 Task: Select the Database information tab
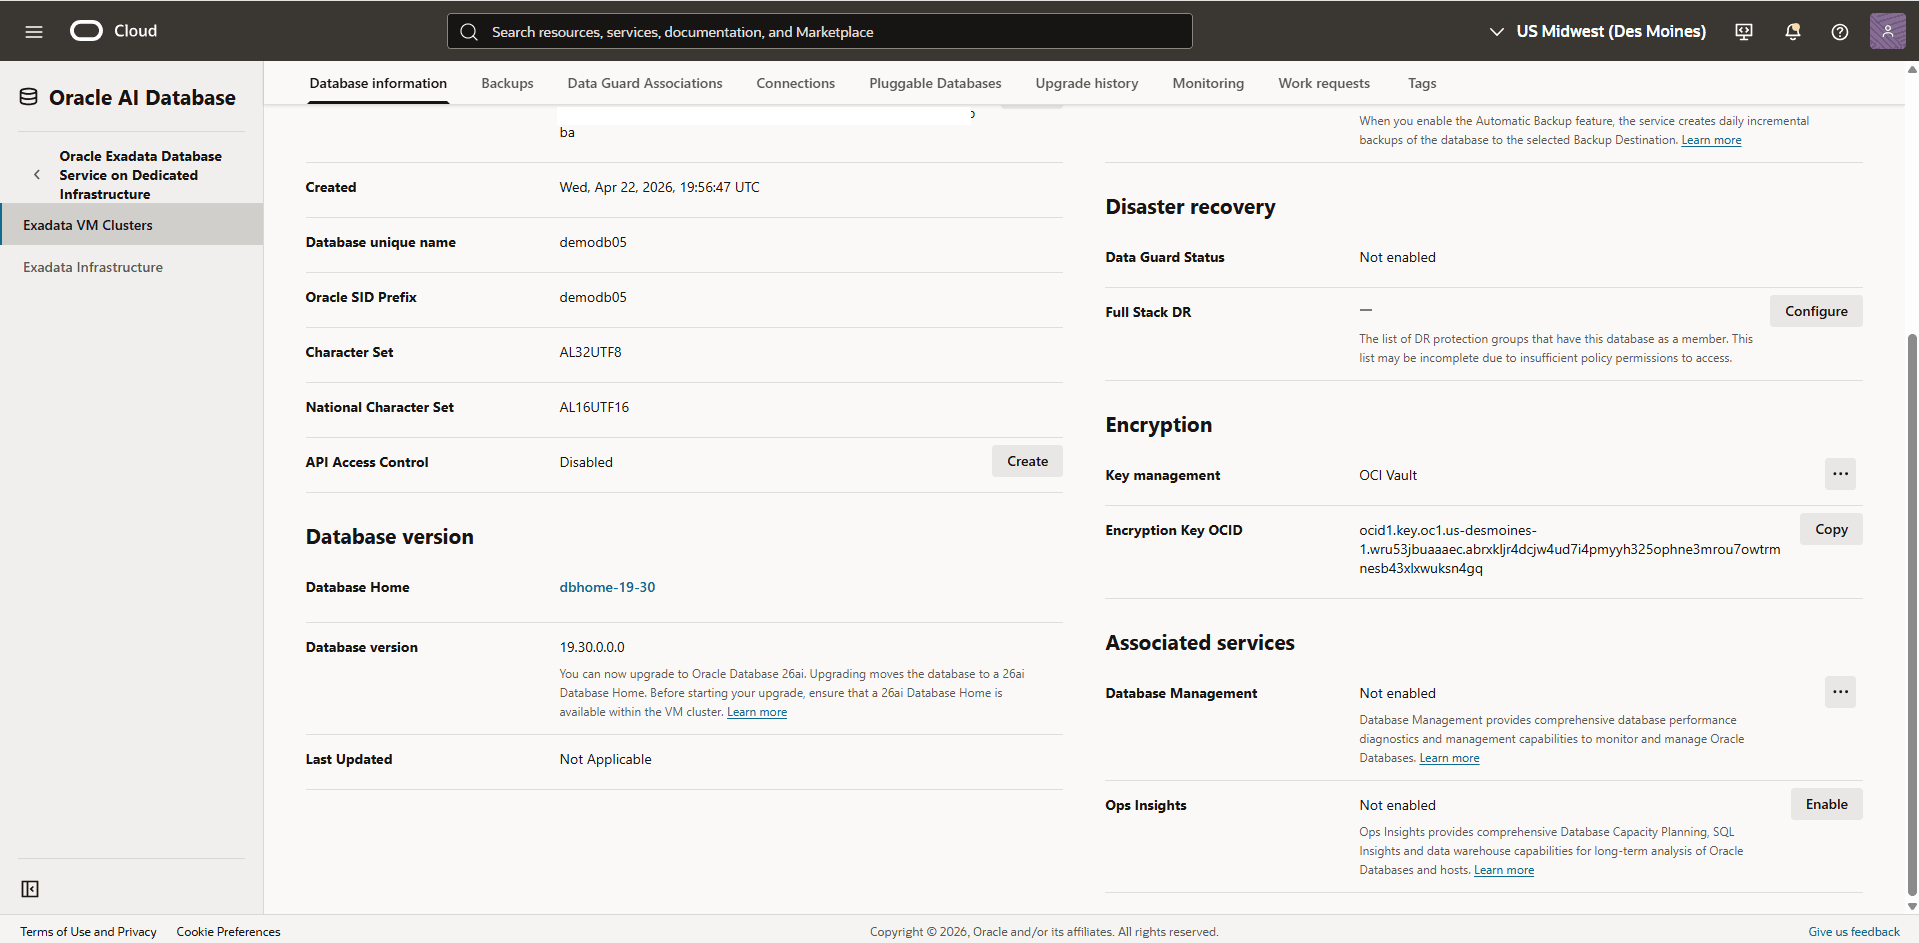coord(378,83)
